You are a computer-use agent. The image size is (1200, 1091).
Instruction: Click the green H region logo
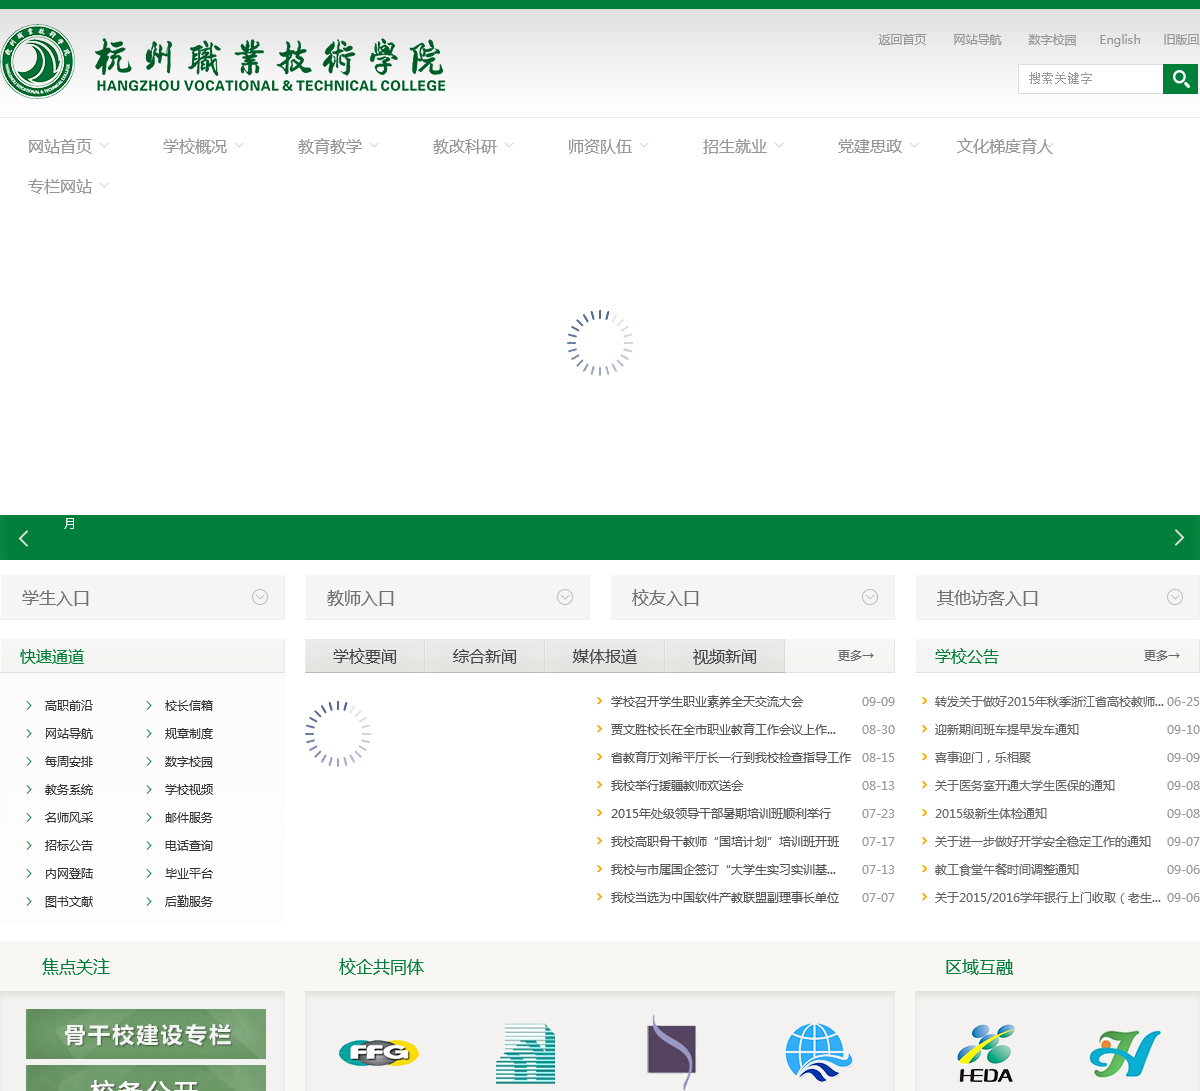click(1125, 1053)
